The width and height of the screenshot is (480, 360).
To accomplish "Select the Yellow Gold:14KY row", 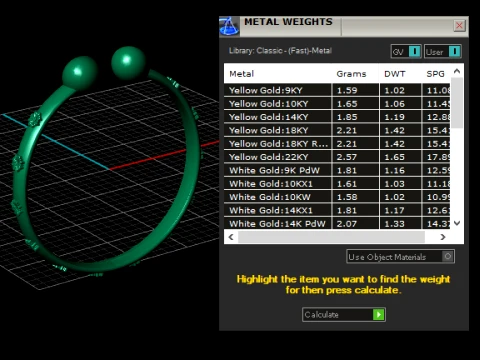I will click(337, 117).
